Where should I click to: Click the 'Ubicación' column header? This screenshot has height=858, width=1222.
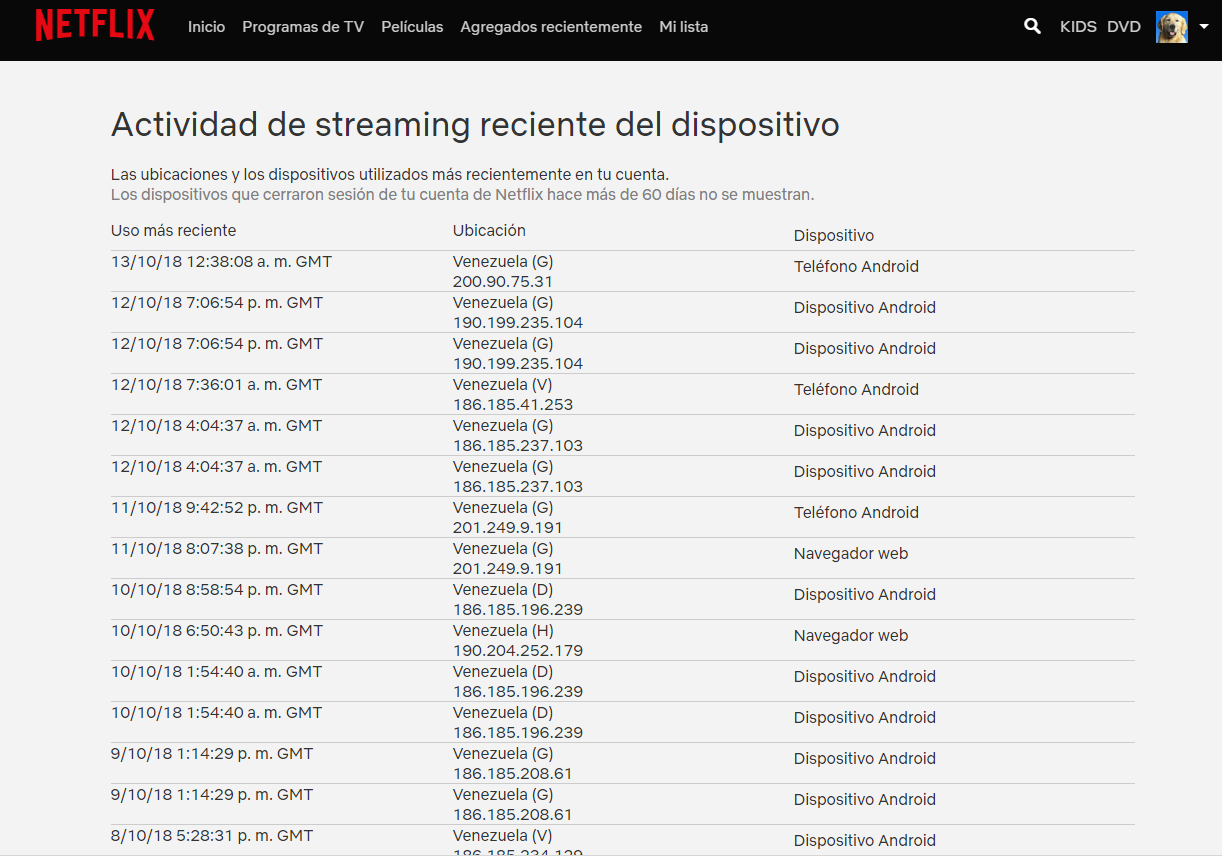(x=489, y=231)
